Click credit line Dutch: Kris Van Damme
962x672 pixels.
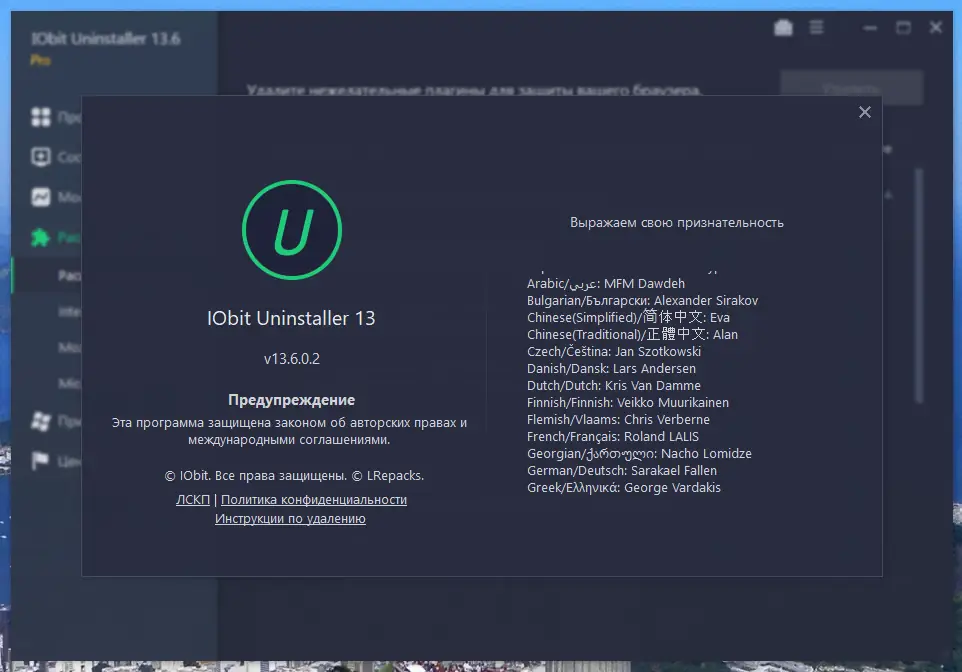614,386
